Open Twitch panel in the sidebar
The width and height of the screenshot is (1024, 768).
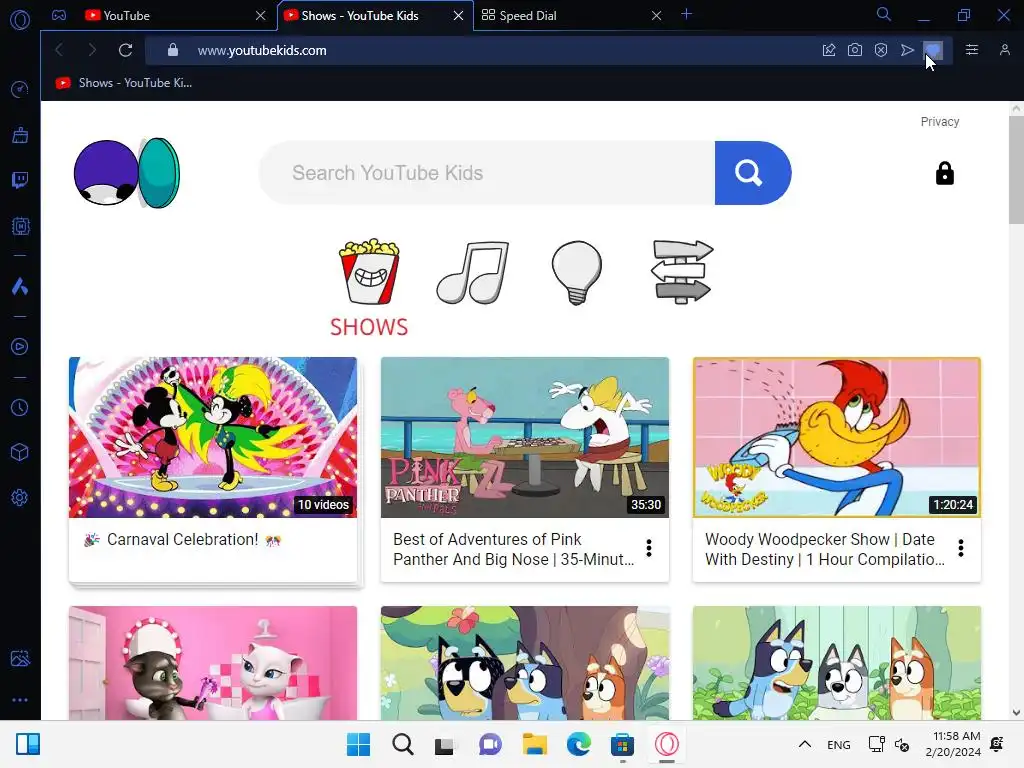[20, 180]
